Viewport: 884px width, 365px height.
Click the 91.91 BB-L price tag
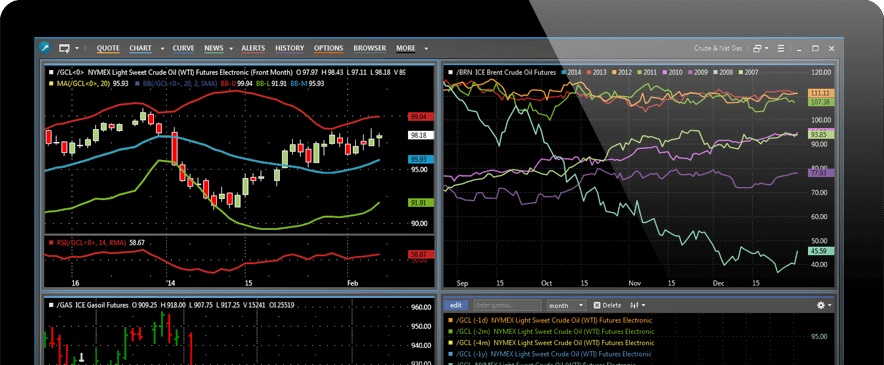point(420,203)
